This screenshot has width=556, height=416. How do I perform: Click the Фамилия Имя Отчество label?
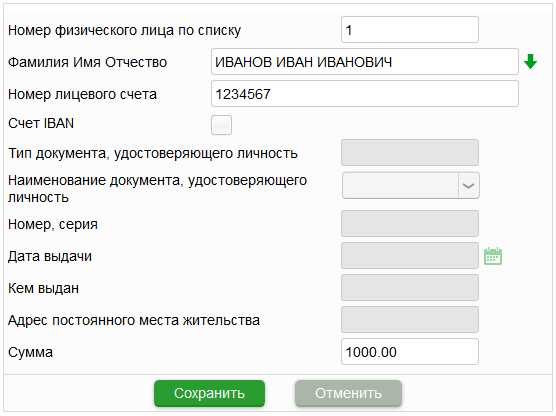(88, 62)
